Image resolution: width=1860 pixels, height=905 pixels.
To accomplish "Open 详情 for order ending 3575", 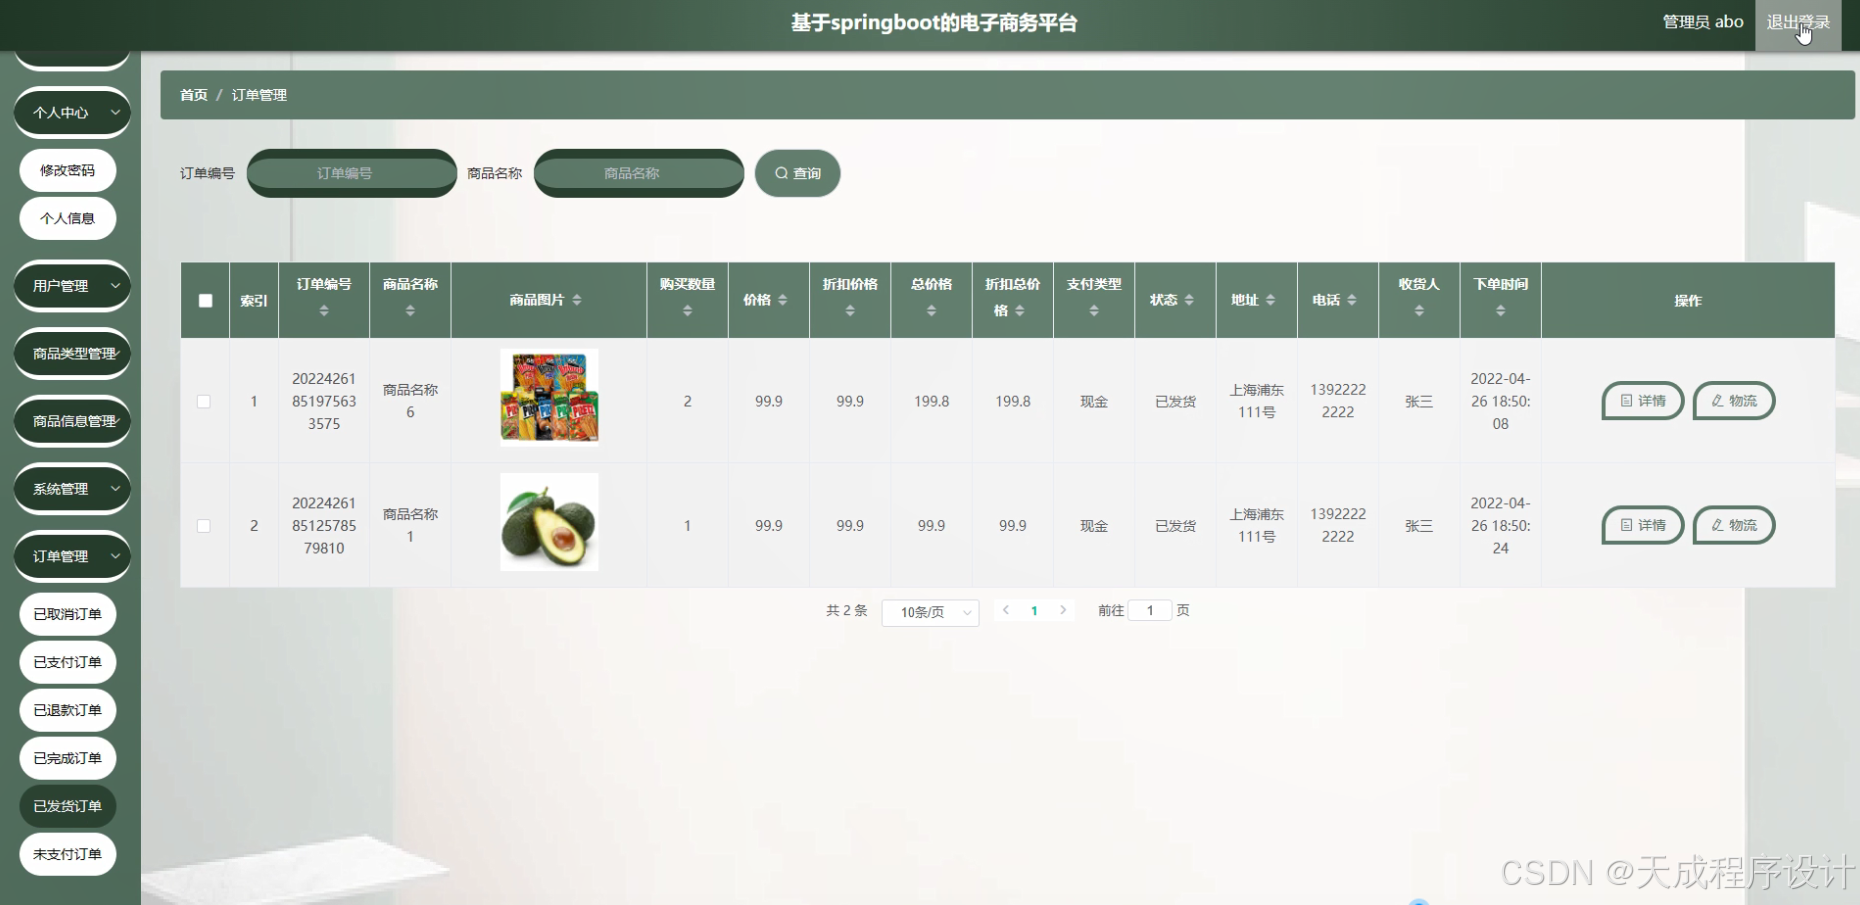I will (x=1642, y=401).
